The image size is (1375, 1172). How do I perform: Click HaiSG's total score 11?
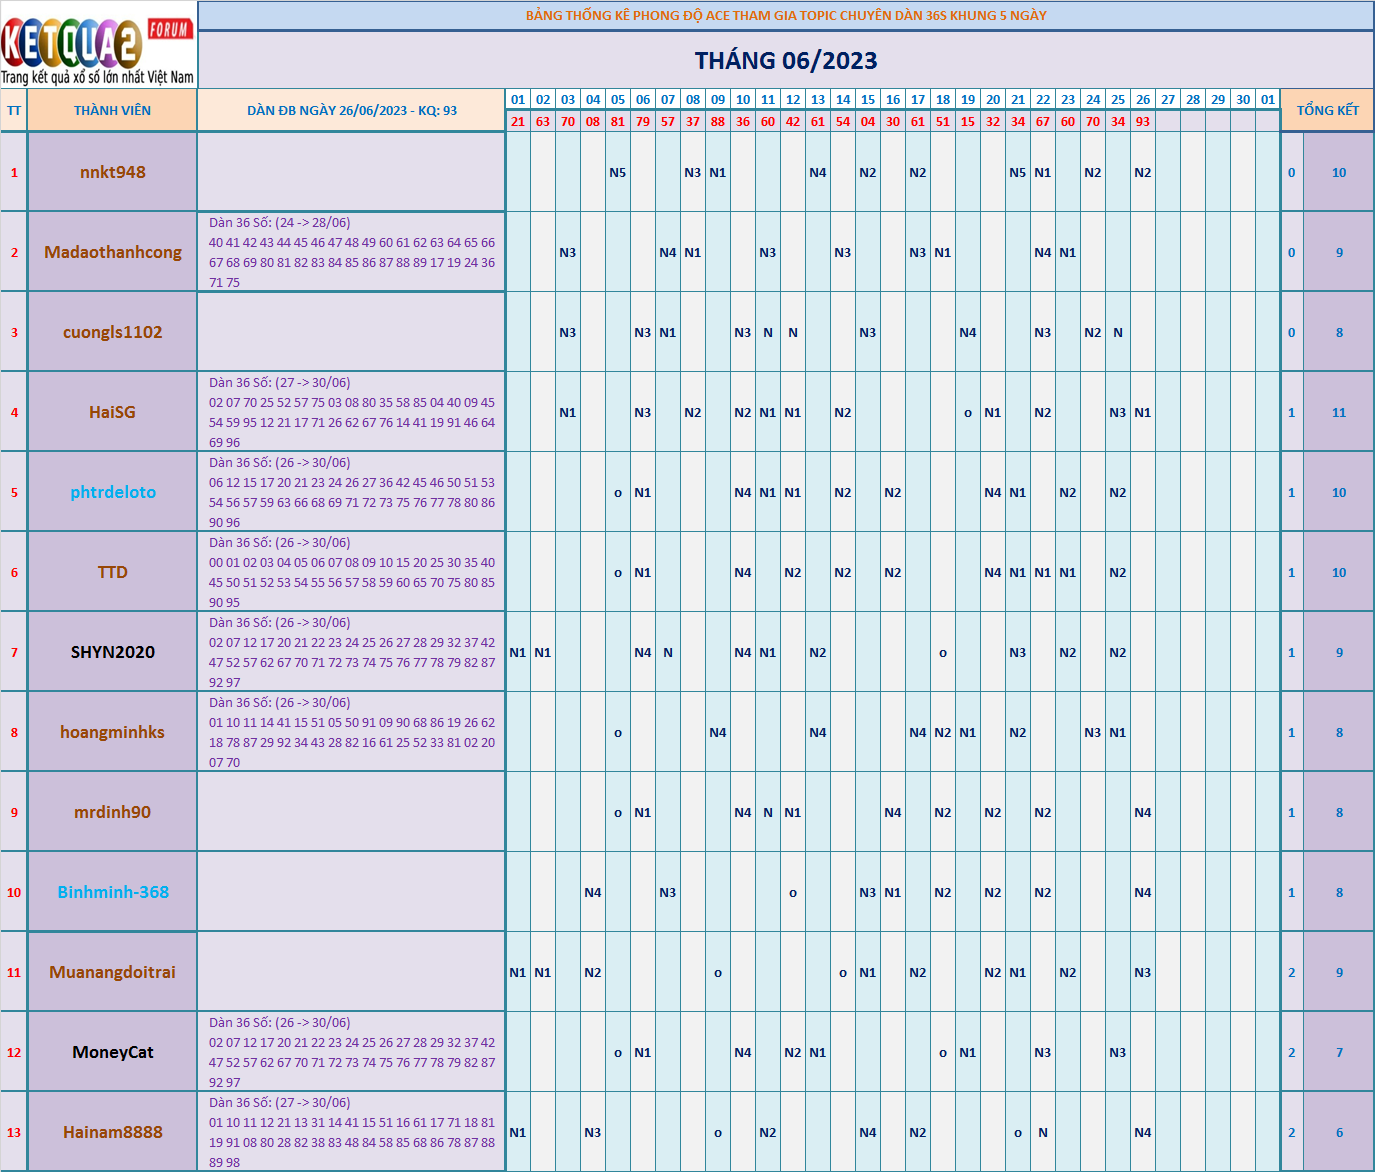tap(1338, 412)
